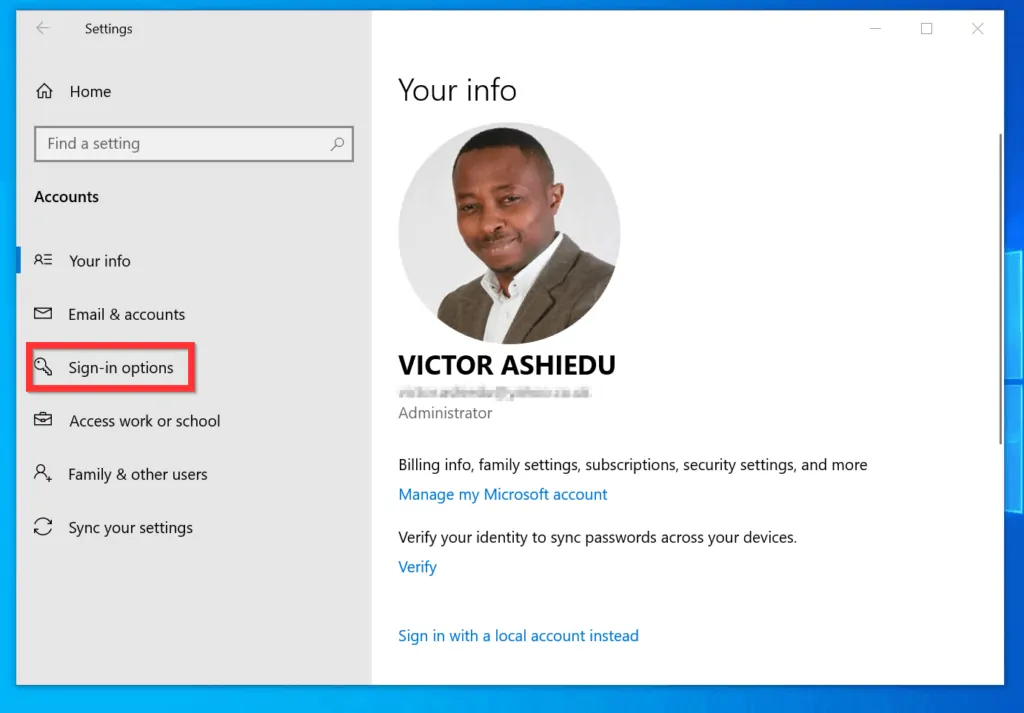Click the profile picture thumbnail
The height and width of the screenshot is (713, 1024).
[x=509, y=232]
